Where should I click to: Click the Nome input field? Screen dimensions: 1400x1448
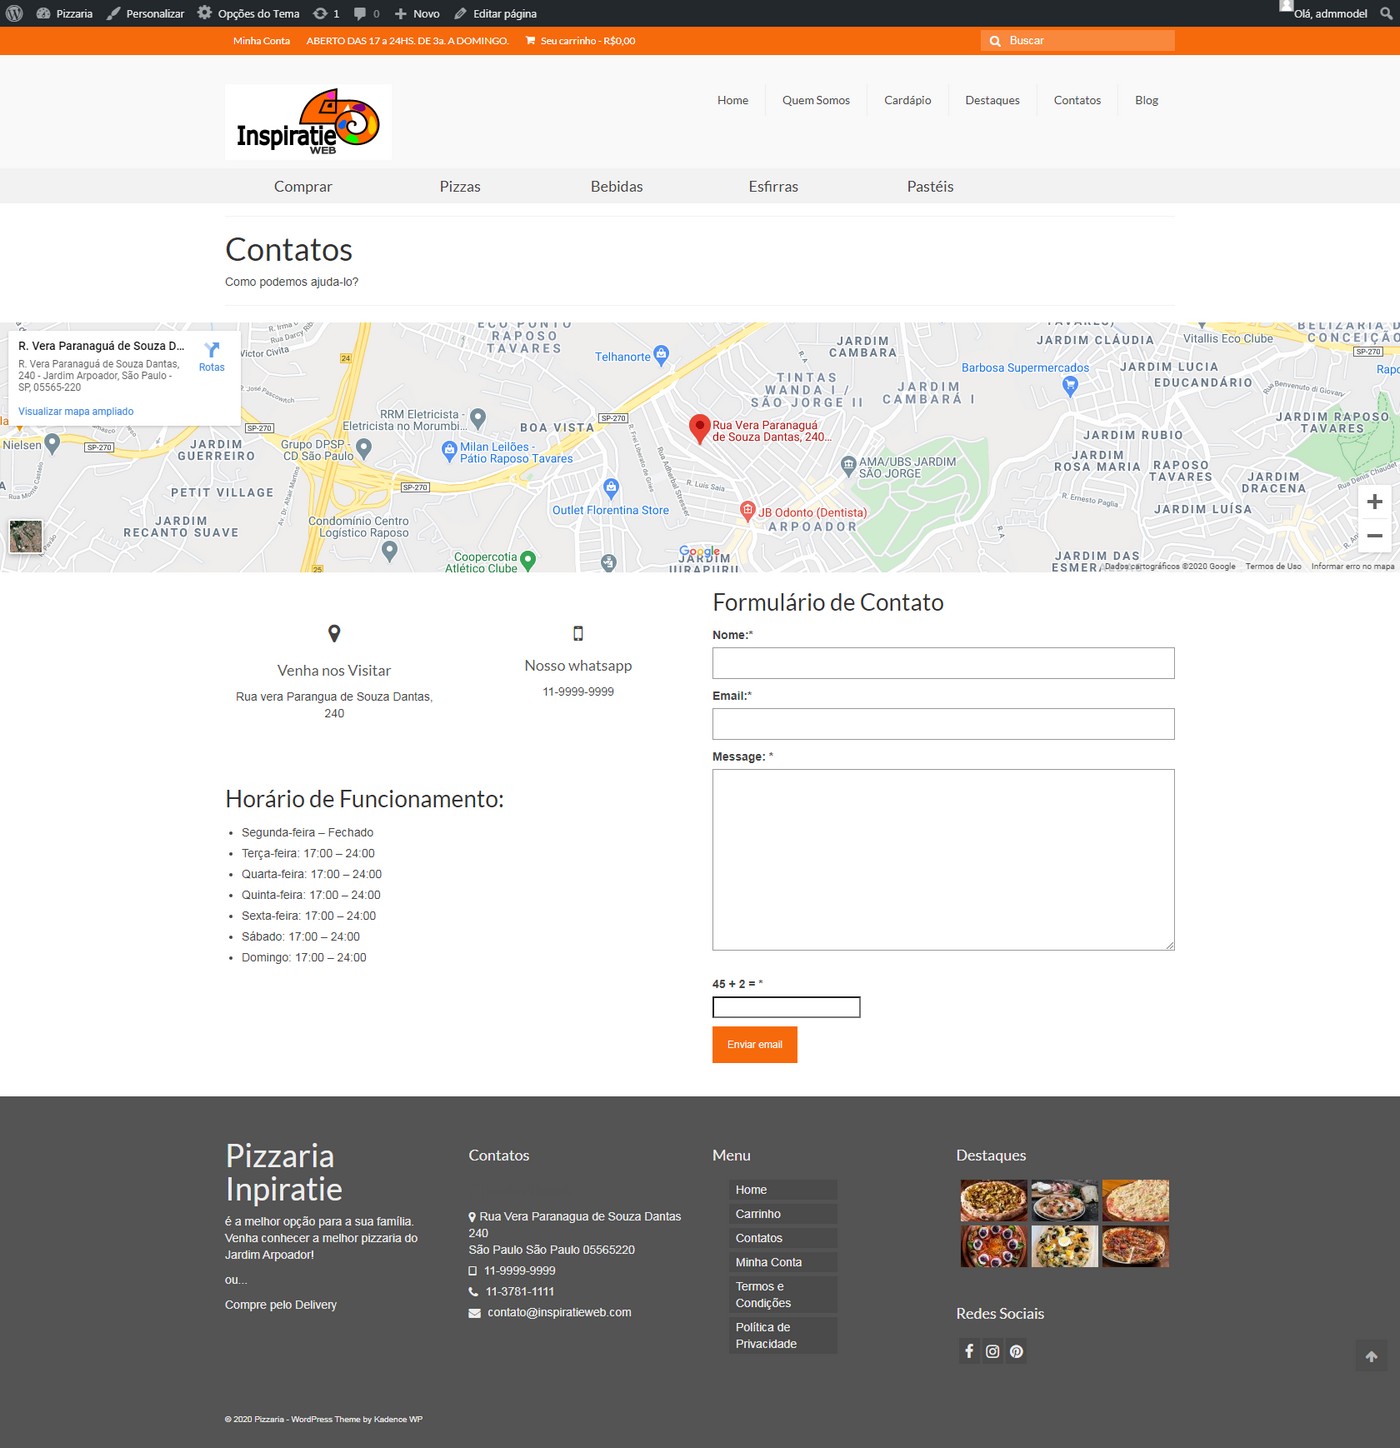pyautogui.click(x=943, y=663)
